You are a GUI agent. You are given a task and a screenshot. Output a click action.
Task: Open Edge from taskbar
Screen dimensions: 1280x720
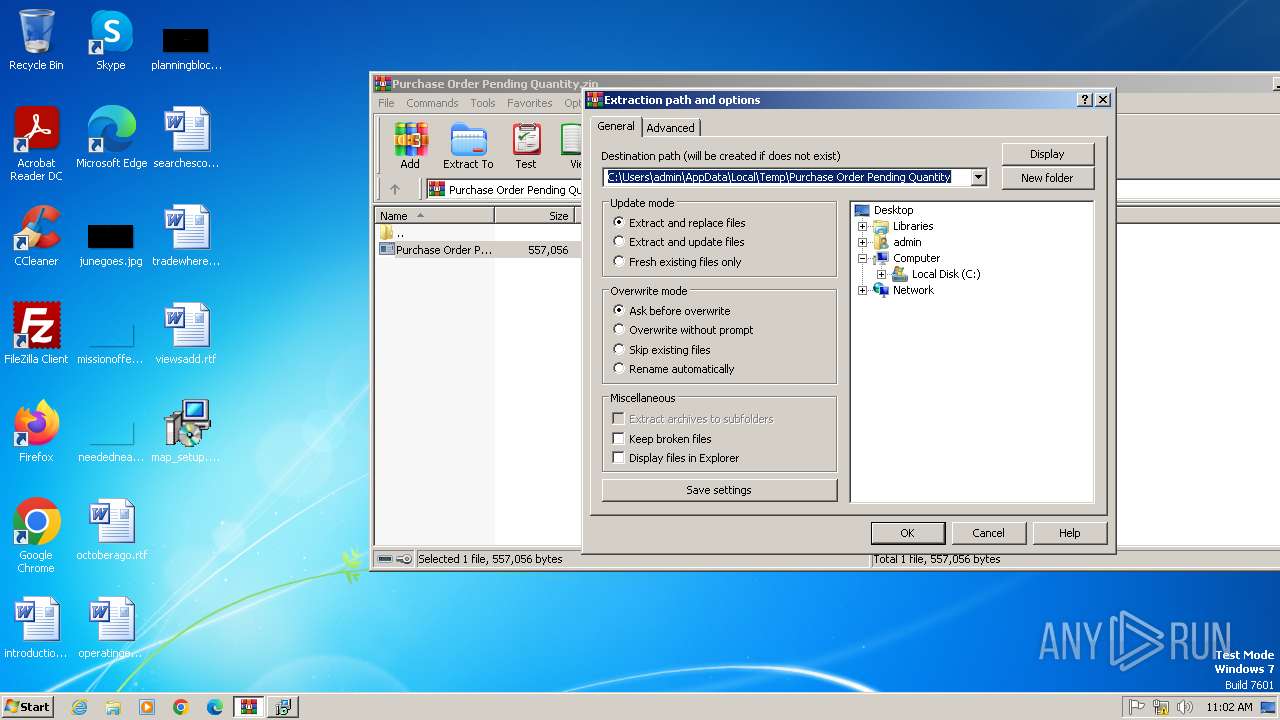pos(215,707)
